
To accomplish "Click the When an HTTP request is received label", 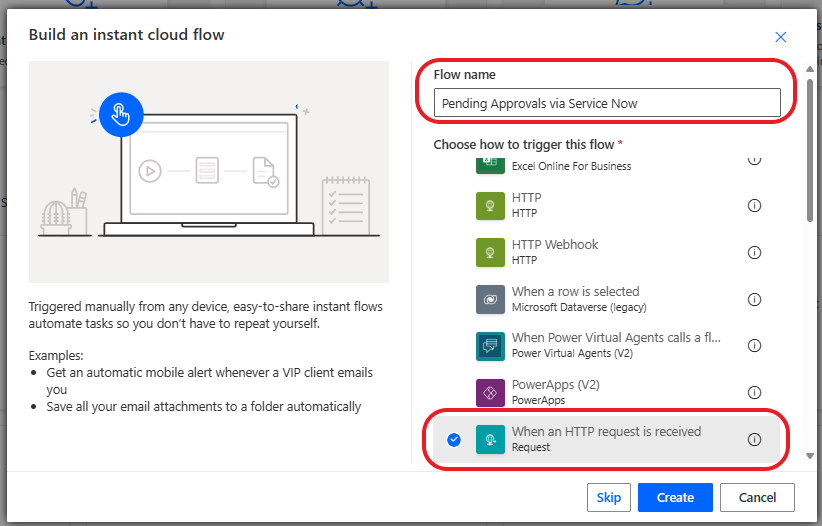I will click(x=607, y=432).
